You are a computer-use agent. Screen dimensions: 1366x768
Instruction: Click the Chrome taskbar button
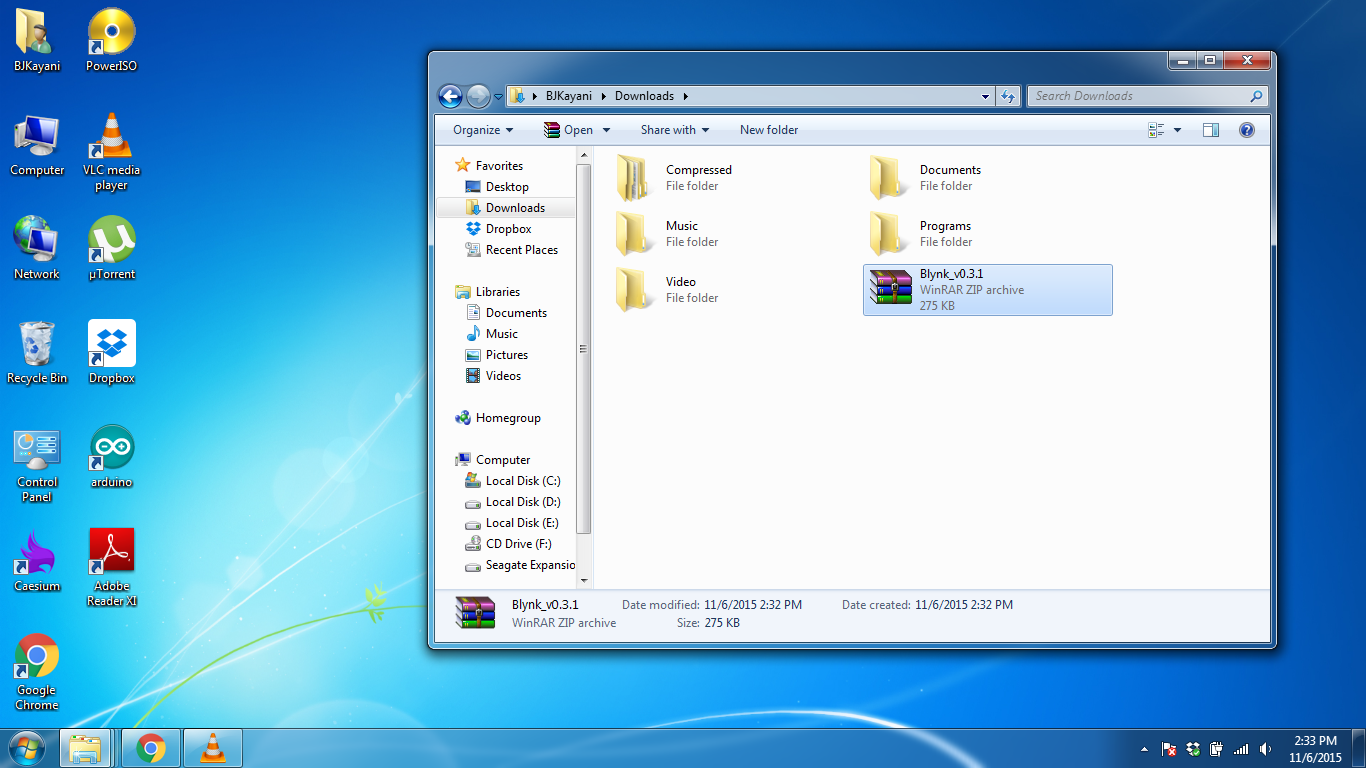pos(151,748)
